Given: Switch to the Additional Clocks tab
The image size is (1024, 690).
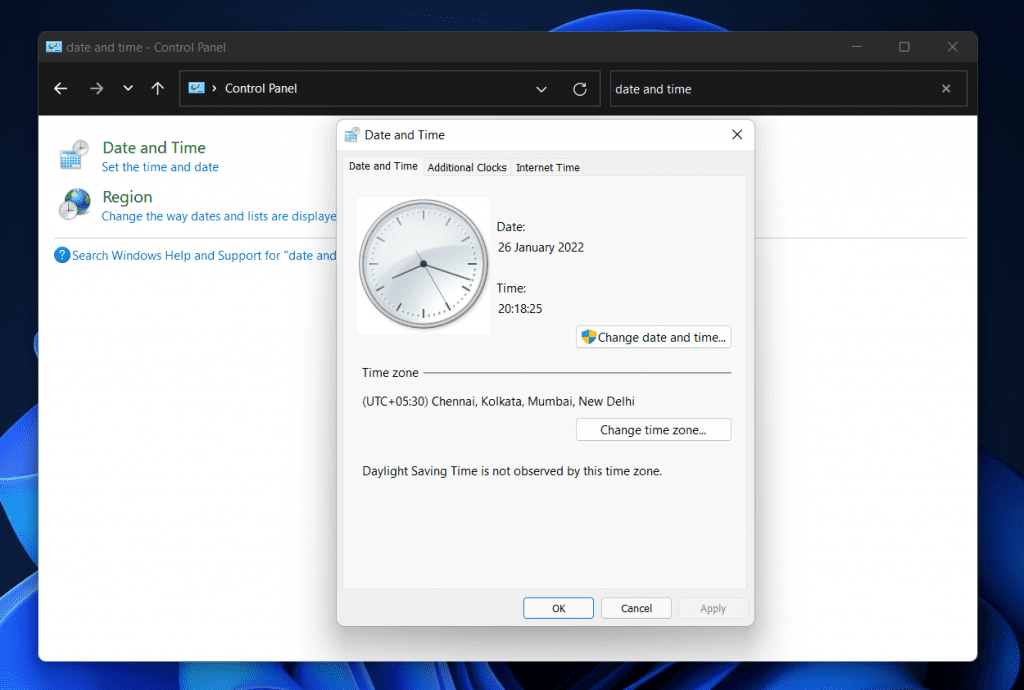Looking at the screenshot, I should point(467,167).
